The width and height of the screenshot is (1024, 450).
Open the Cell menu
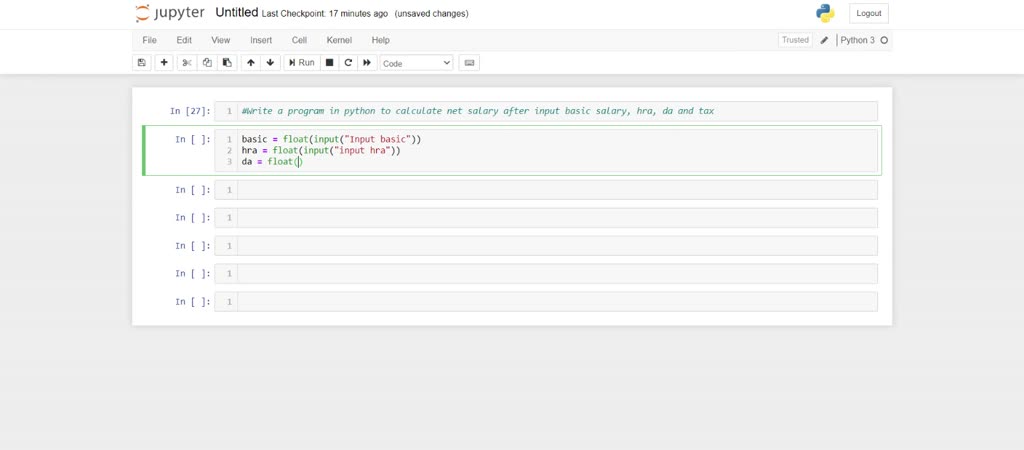299,40
